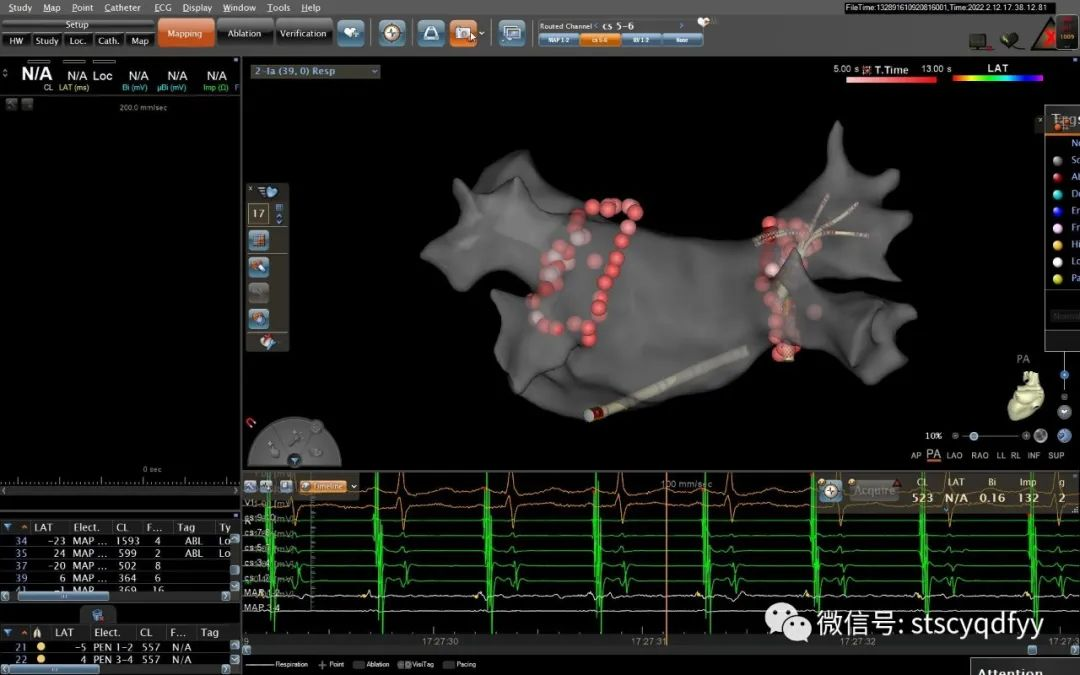Select the LL view
Viewport: 1080px width, 675px height.
coord(1001,455)
